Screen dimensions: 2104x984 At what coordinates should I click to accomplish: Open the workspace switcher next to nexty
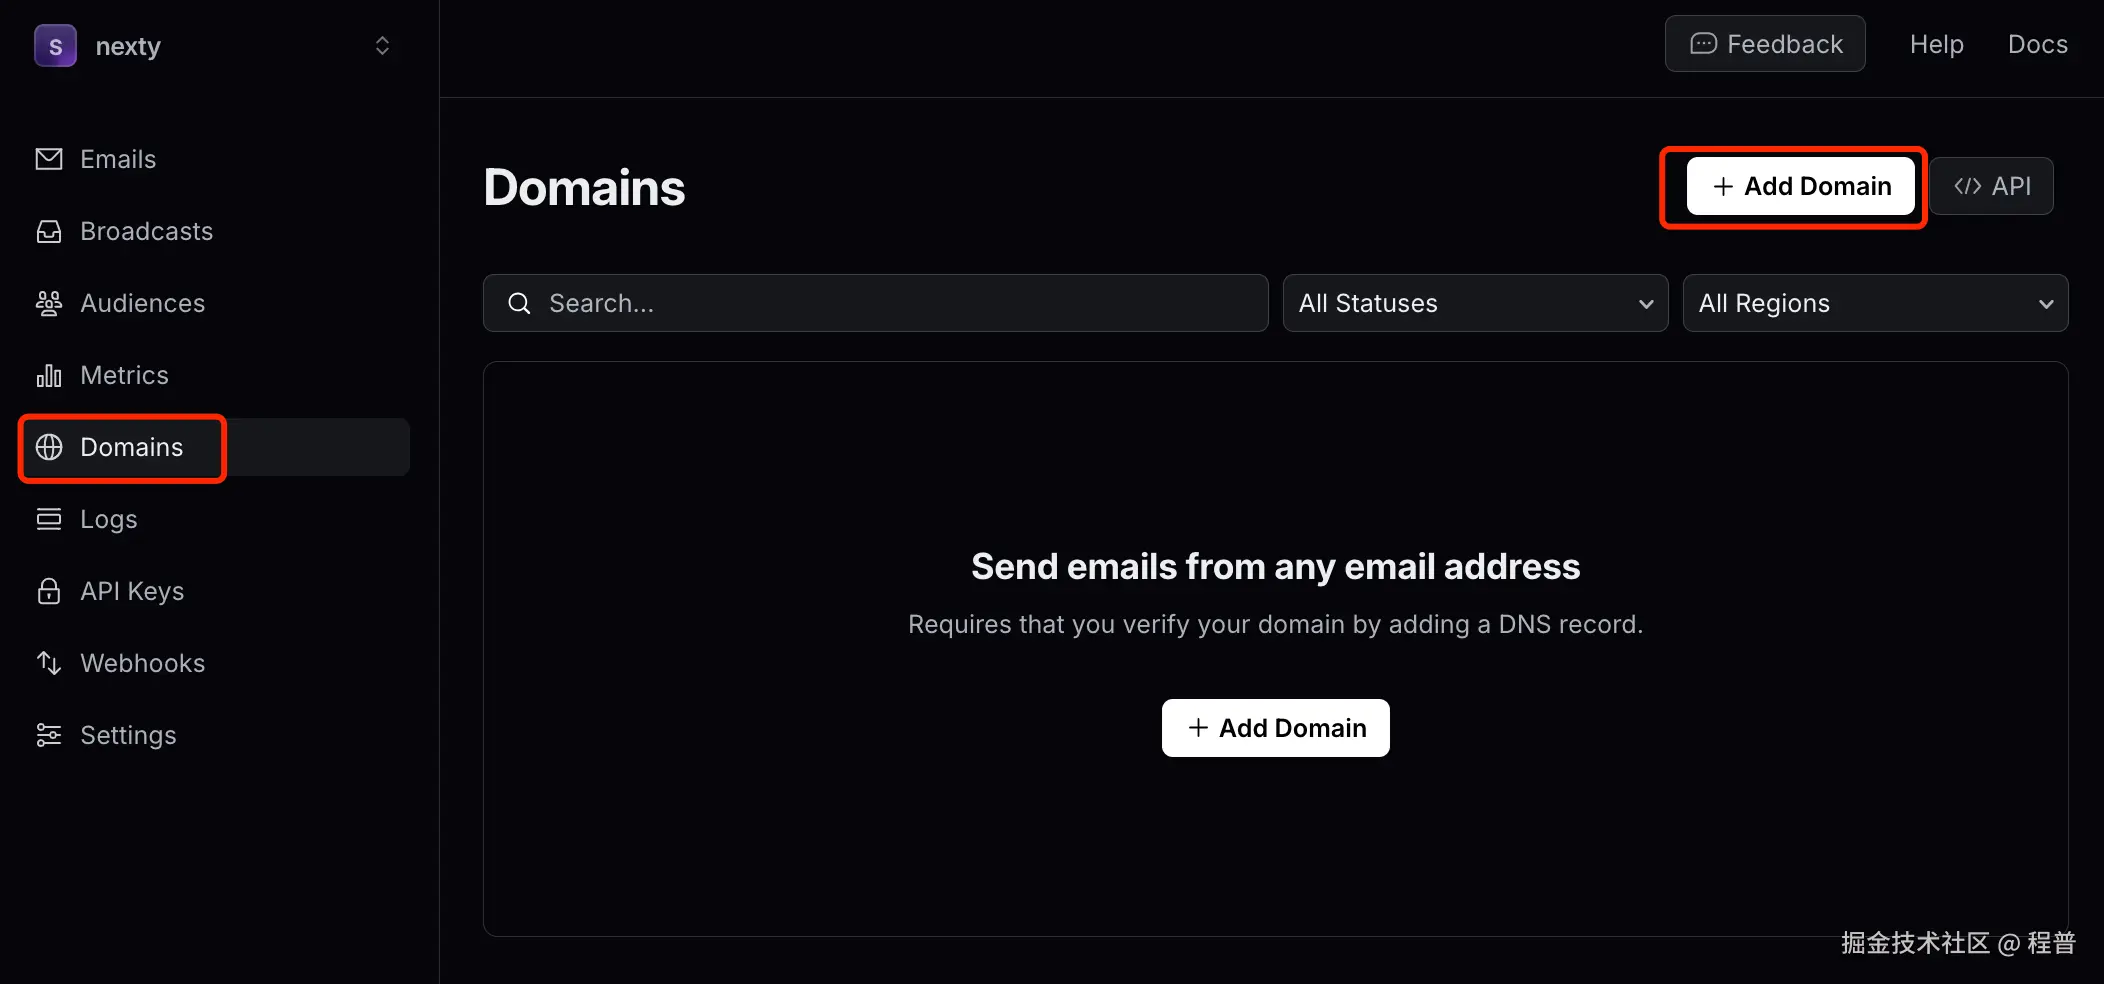tap(381, 45)
